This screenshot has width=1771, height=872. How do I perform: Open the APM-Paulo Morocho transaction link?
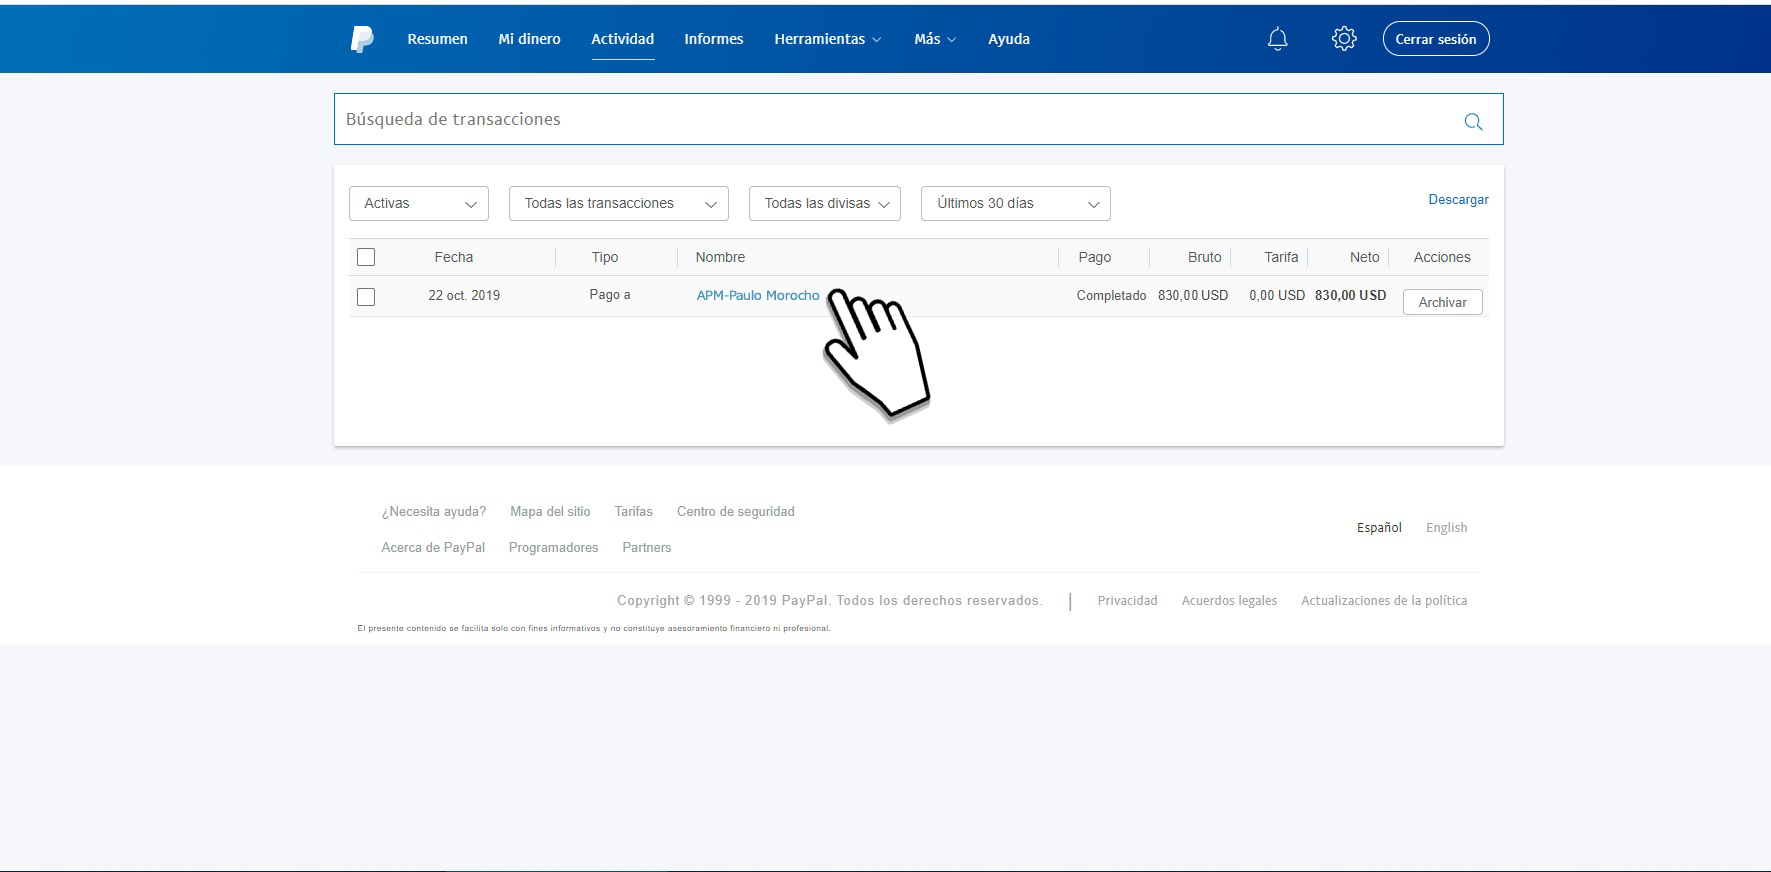click(758, 295)
